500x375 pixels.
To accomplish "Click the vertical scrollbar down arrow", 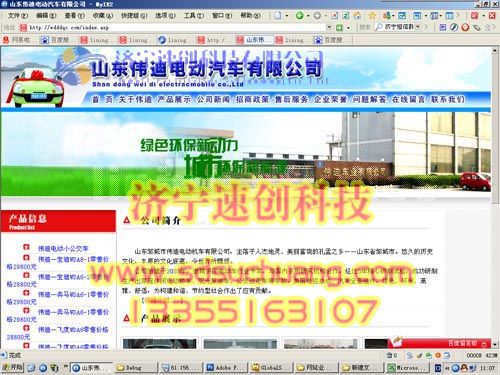I will [x=495, y=344].
